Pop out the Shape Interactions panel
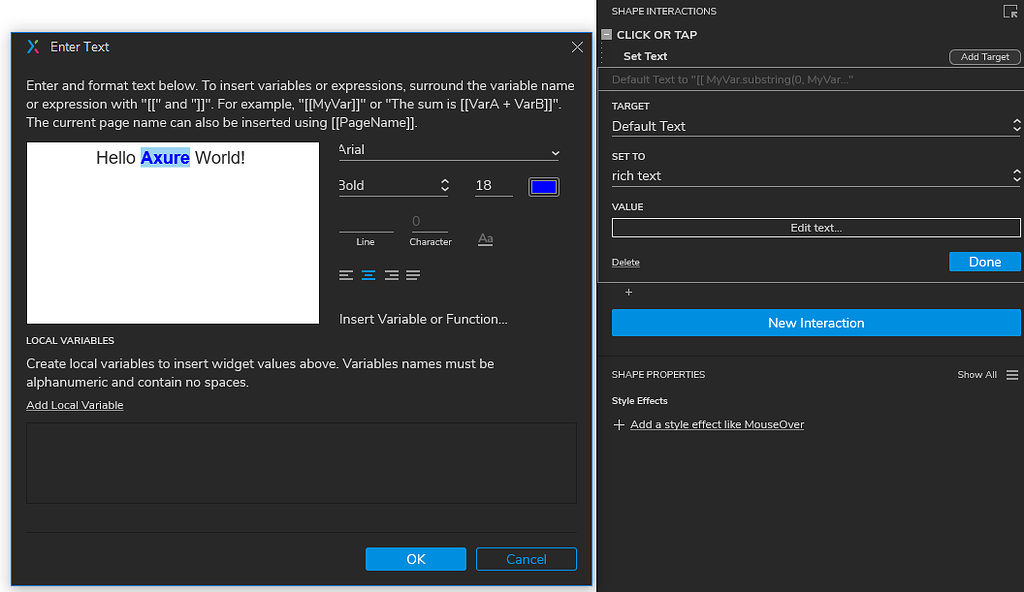Screen dimensions: 1024x592 pos(1010,11)
